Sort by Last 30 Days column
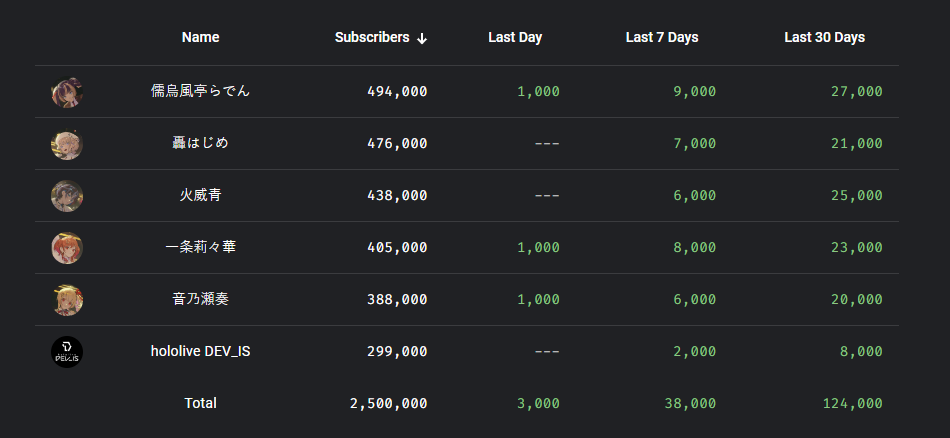Image resolution: width=950 pixels, height=438 pixels. (x=824, y=37)
